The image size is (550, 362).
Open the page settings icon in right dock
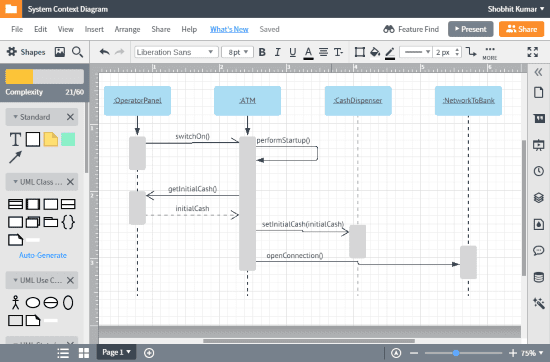538,93
